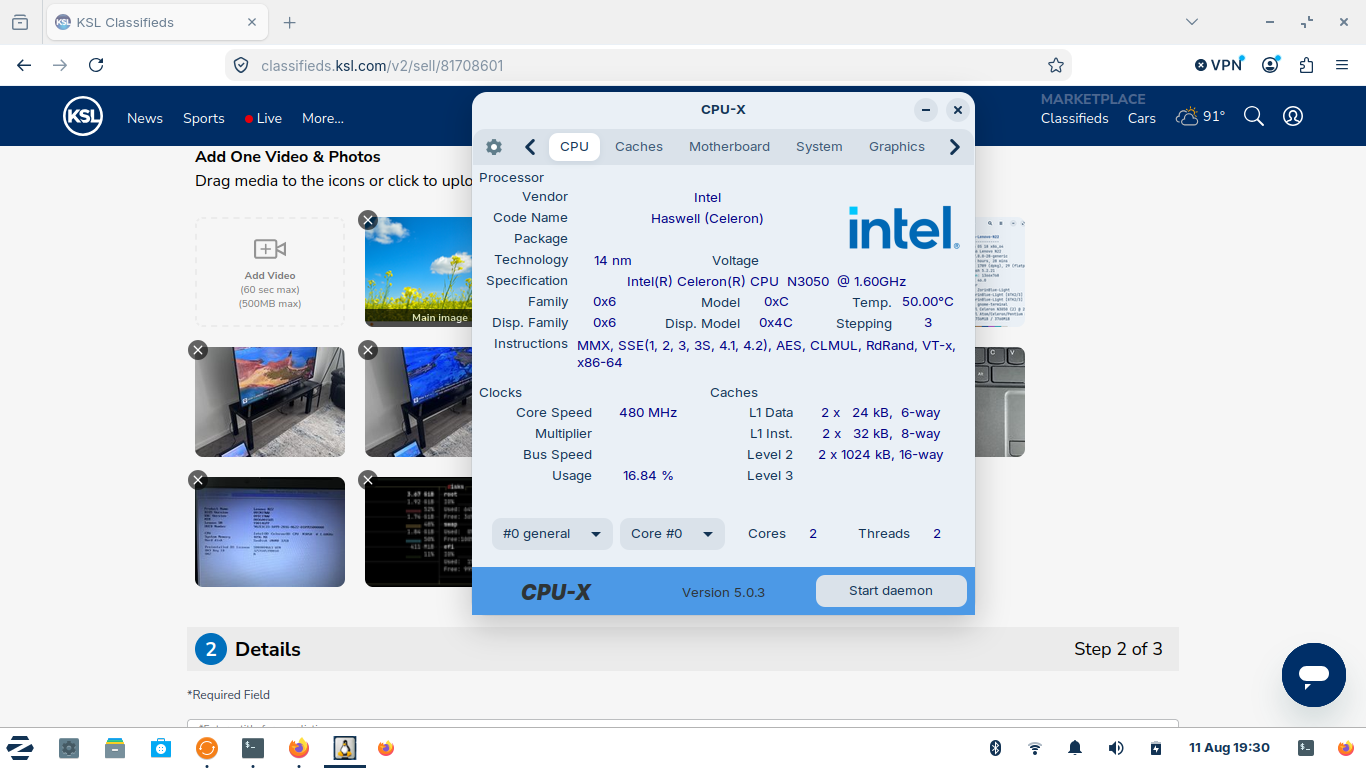The height and width of the screenshot is (768, 1366).
Task: Open the chat bubble widget
Action: [x=1314, y=675]
